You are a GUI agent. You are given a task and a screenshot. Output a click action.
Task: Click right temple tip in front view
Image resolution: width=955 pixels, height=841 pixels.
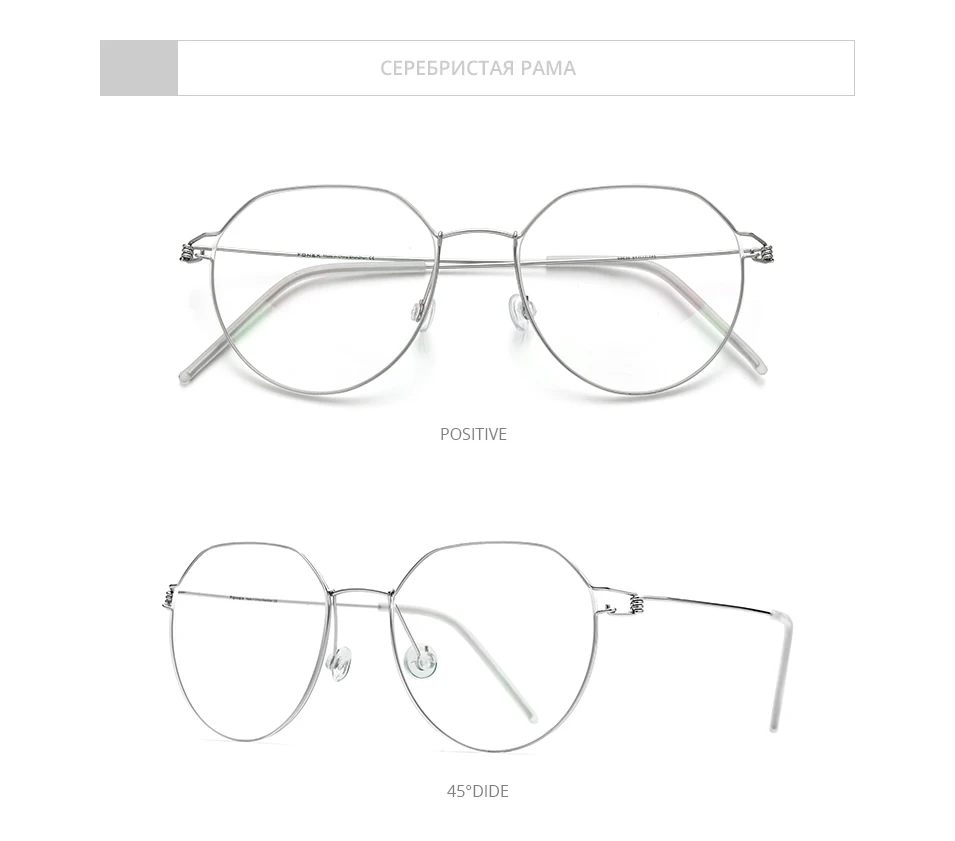(x=757, y=367)
